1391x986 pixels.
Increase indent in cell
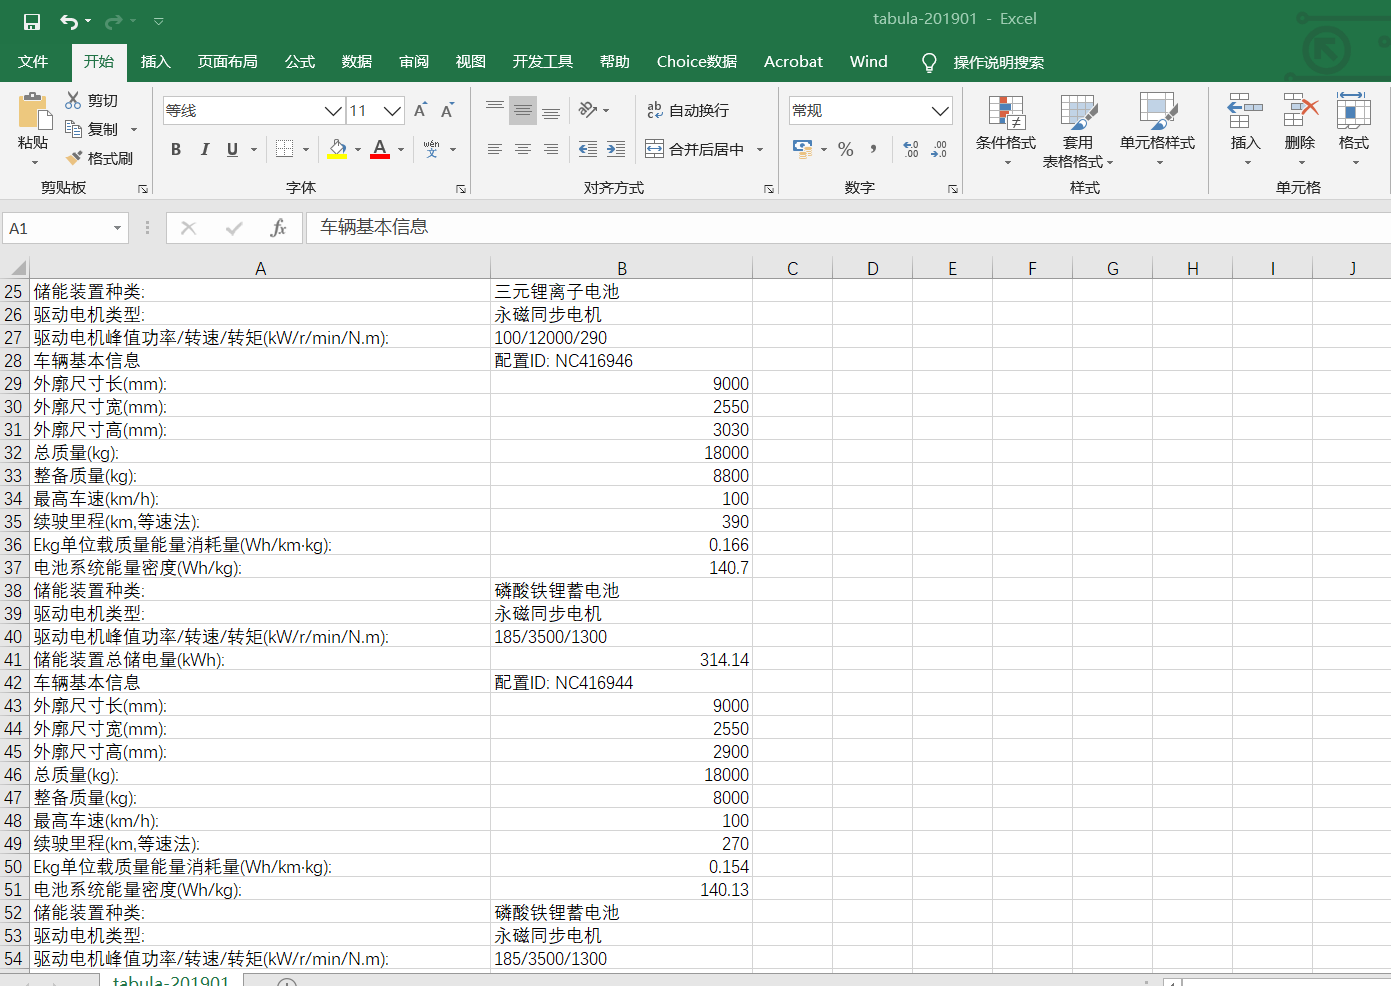click(616, 149)
